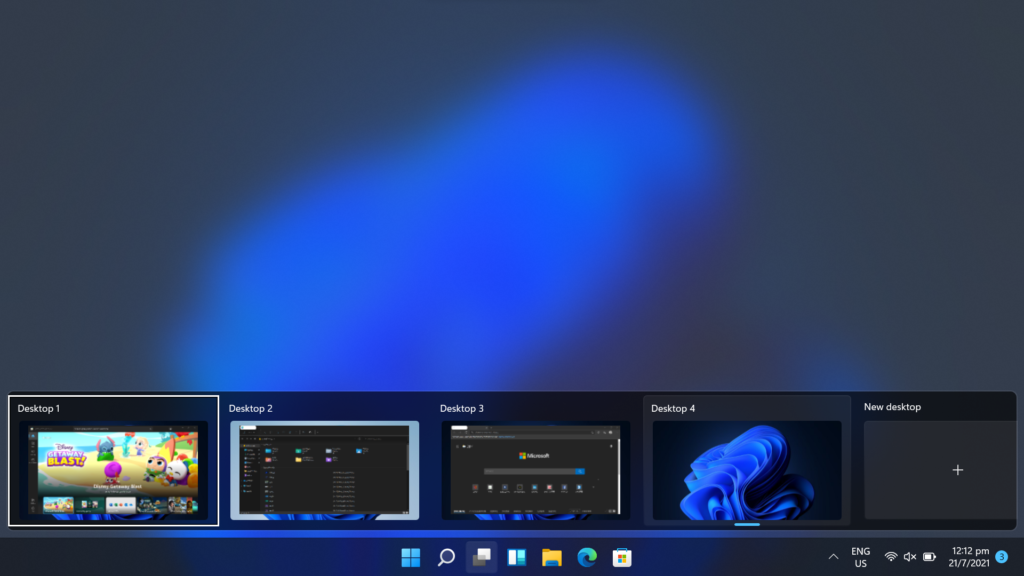Add a new desktop with plus button
The width and height of the screenshot is (1024, 576).
957,470
